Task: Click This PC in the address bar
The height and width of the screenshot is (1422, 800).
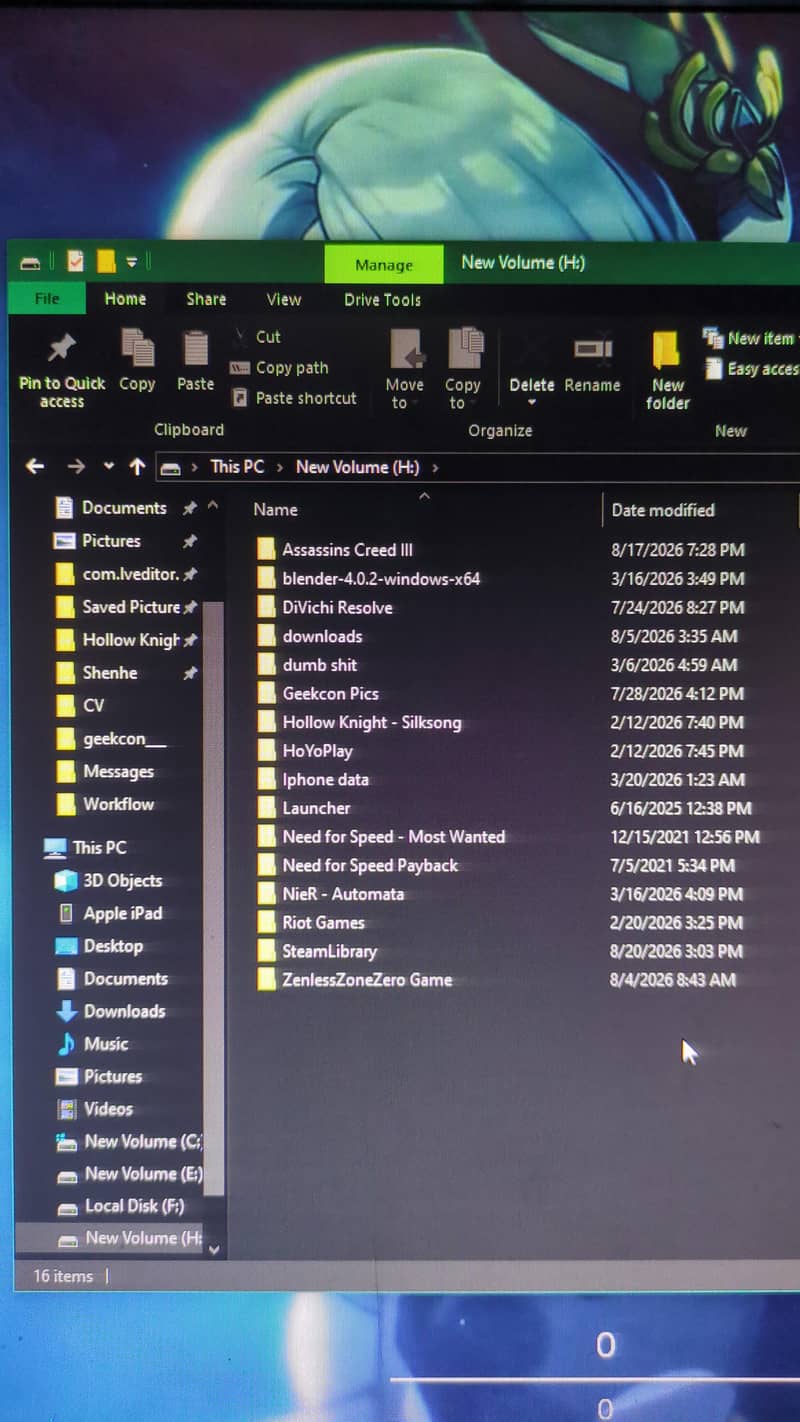Action: (237, 466)
